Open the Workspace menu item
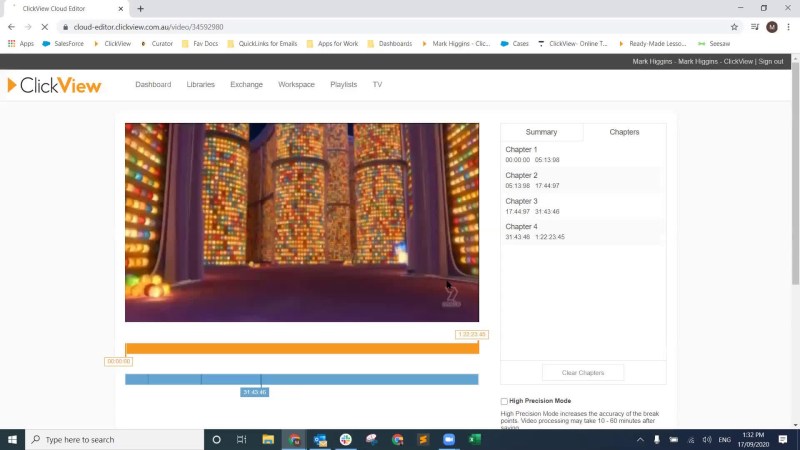Viewport: 800px width, 450px height. pyautogui.click(x=296, y=85)
